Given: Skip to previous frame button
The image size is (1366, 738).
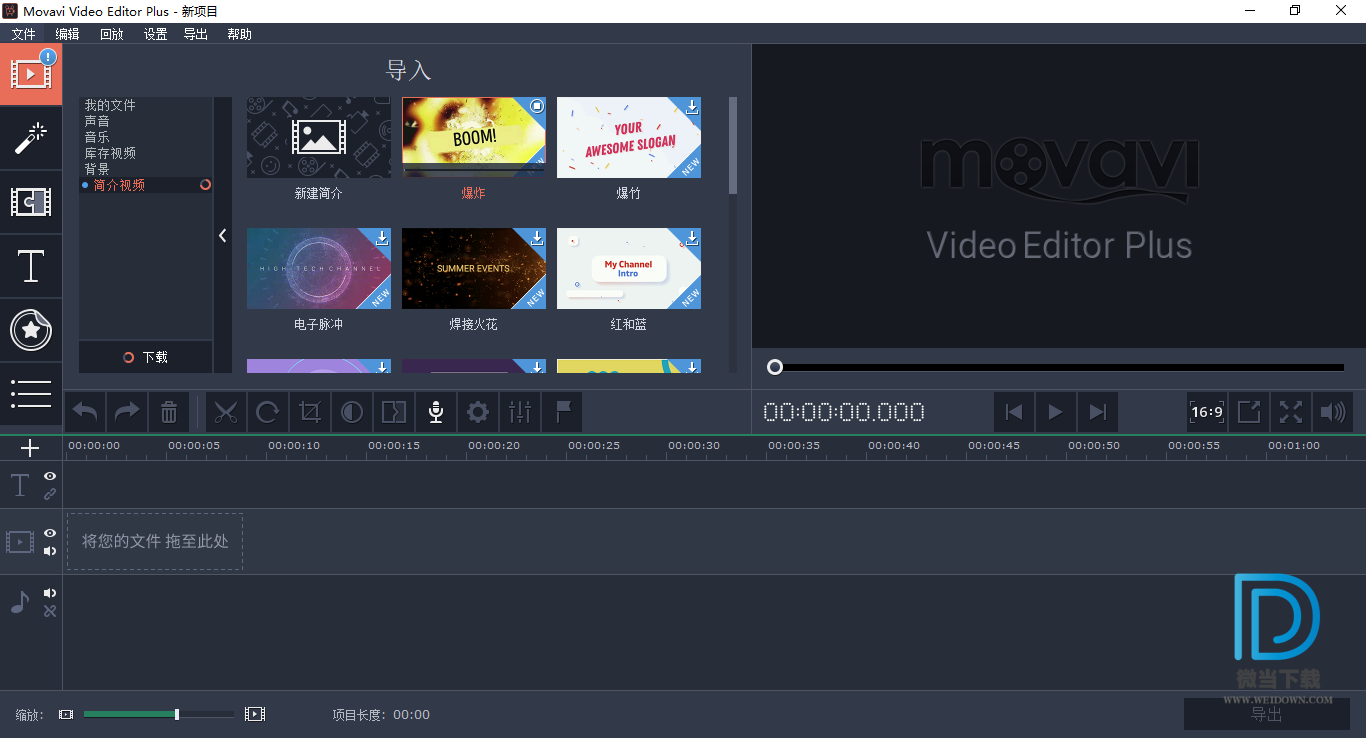Looking at the screenshot, I should pos(1014,412).
